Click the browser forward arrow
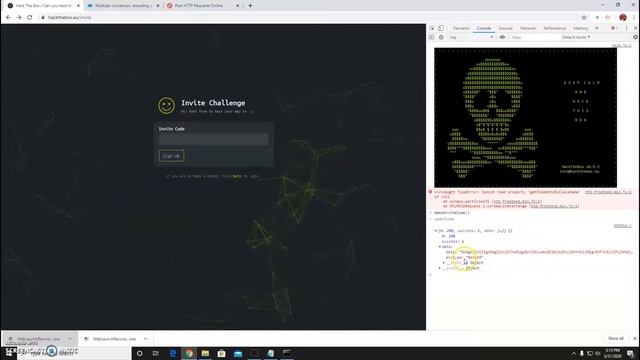 (x=19, y=18)
